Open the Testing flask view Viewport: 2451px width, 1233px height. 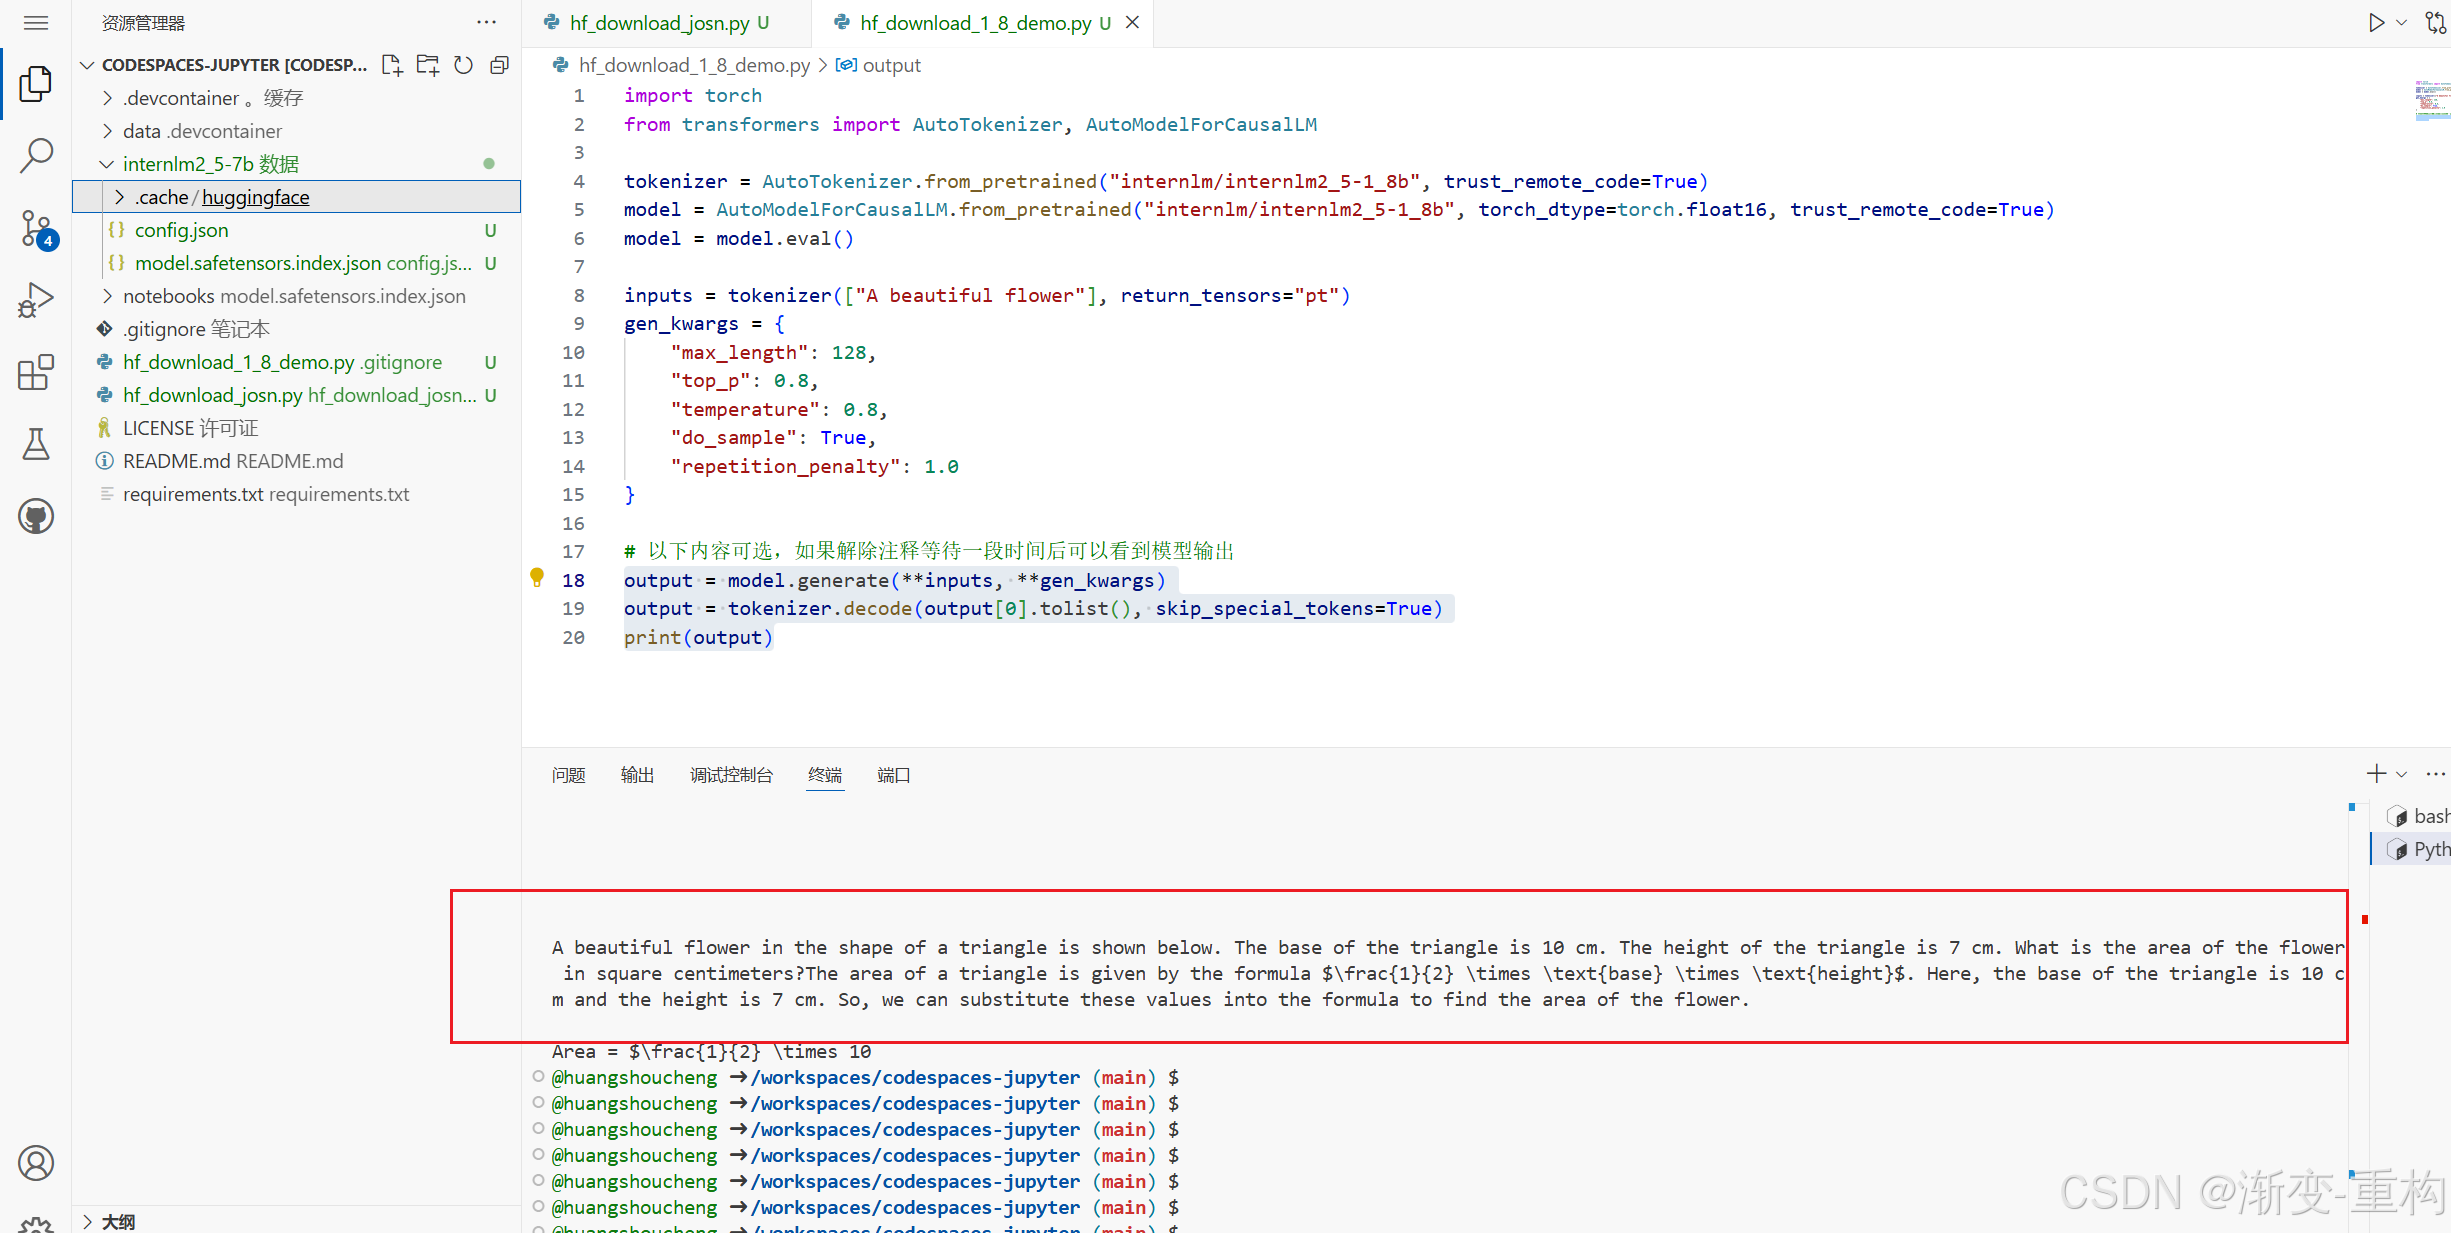tap(36, 444)
